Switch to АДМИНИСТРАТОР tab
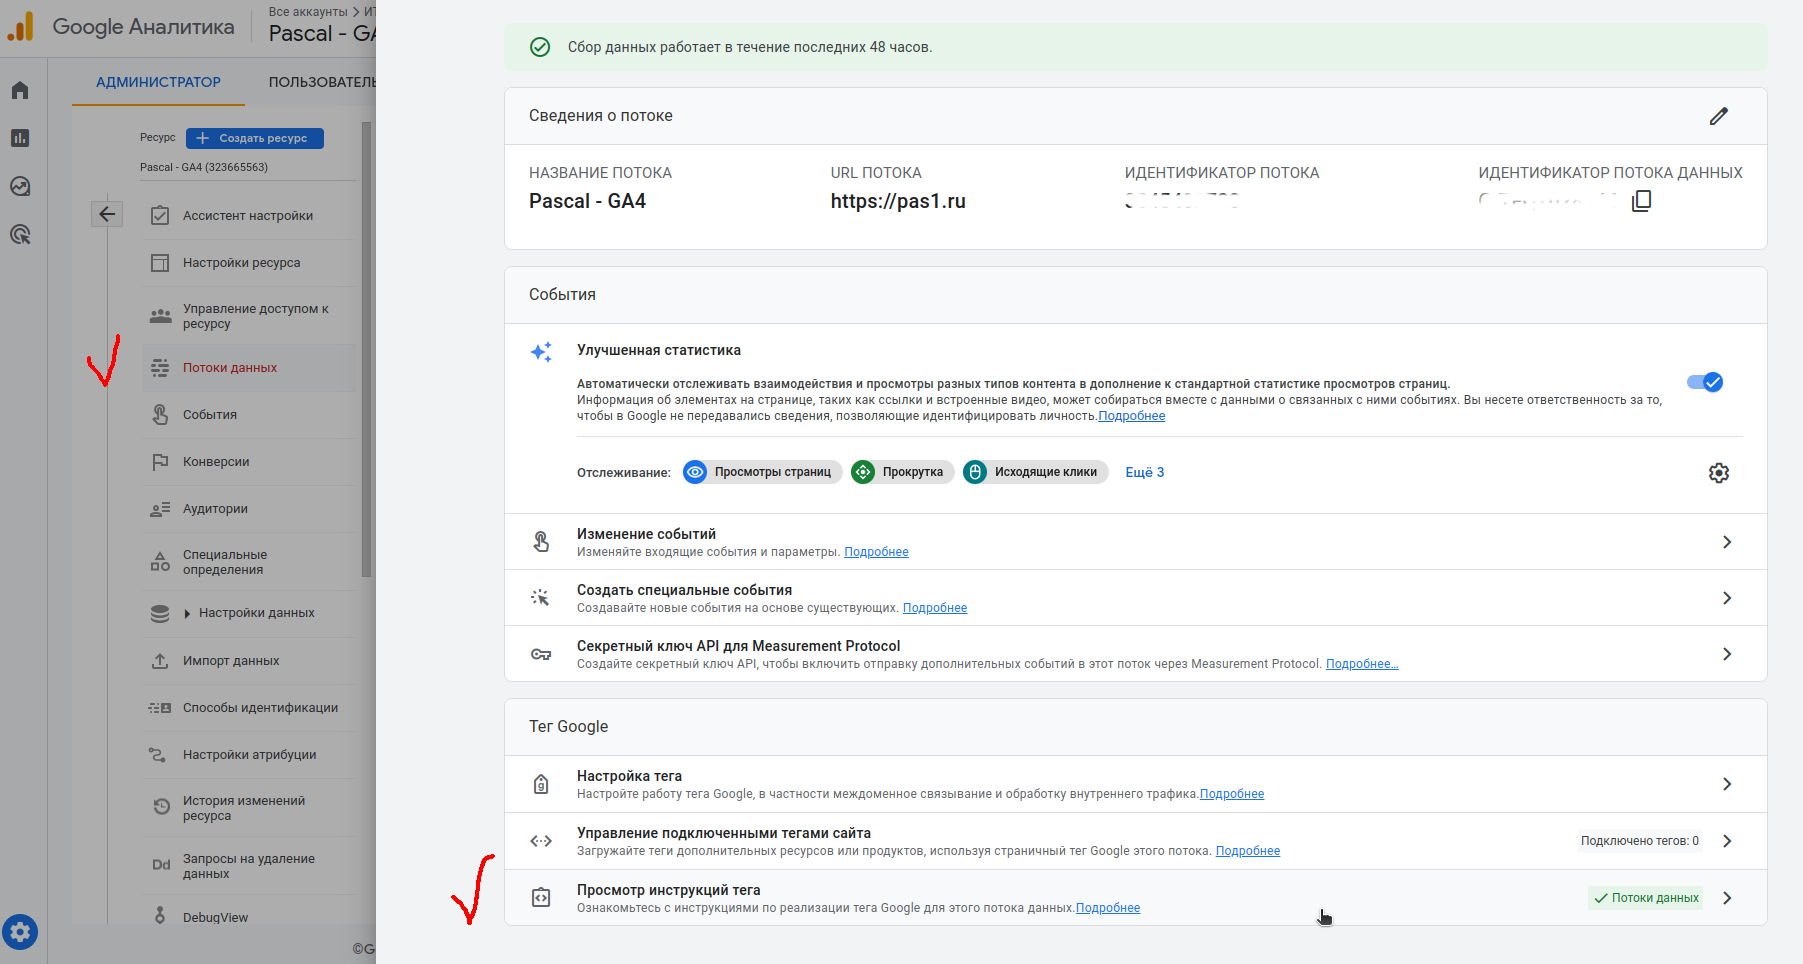The image size is (1803, 964). click(158, 82)
